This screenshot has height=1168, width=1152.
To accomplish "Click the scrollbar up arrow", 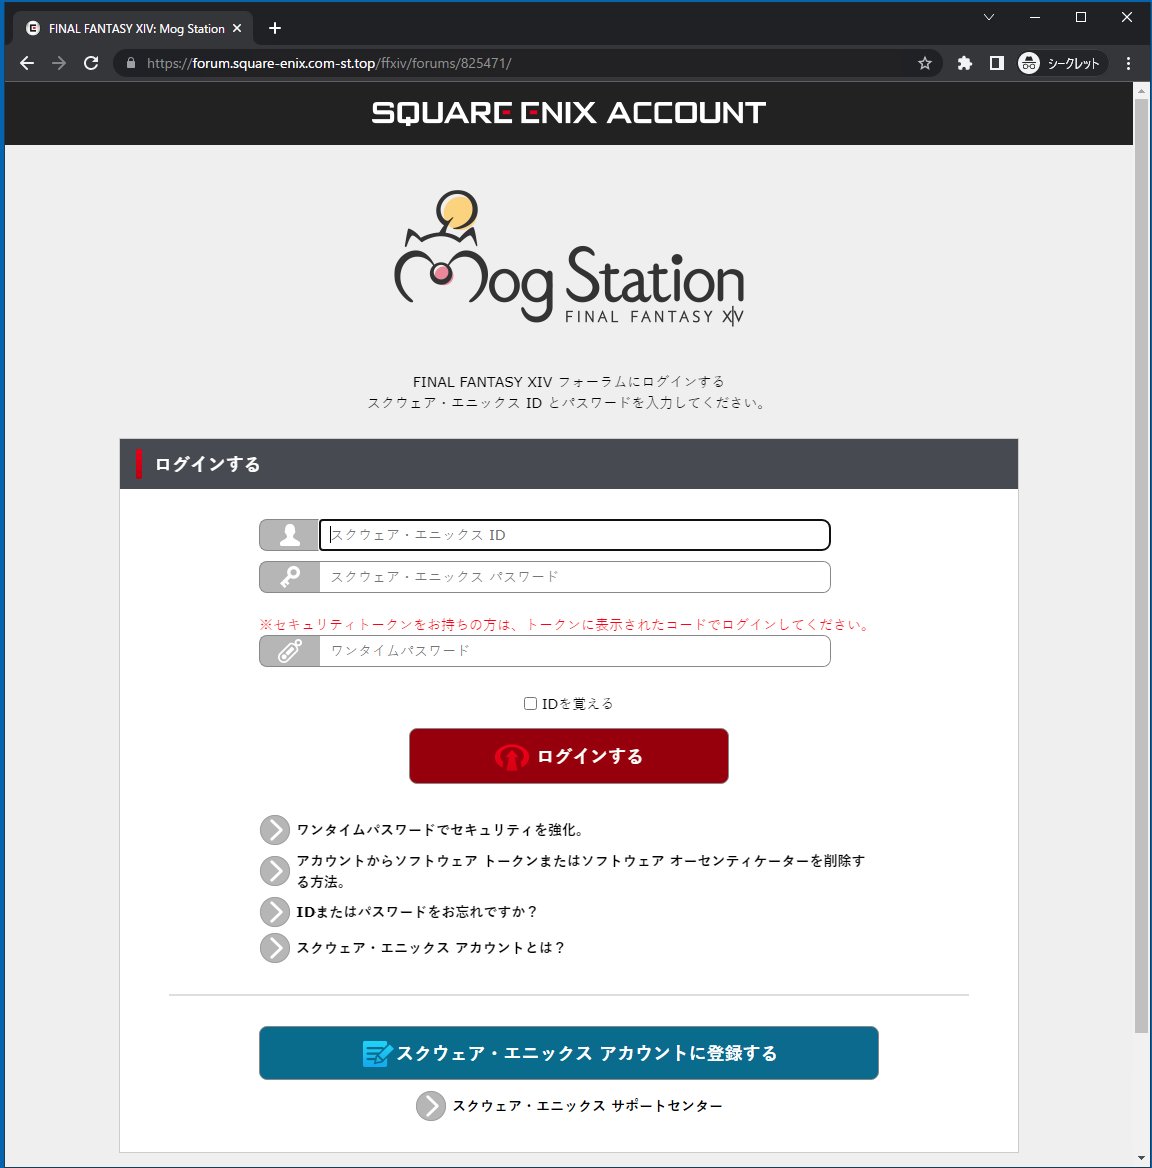I will (x=1141, y=90).
